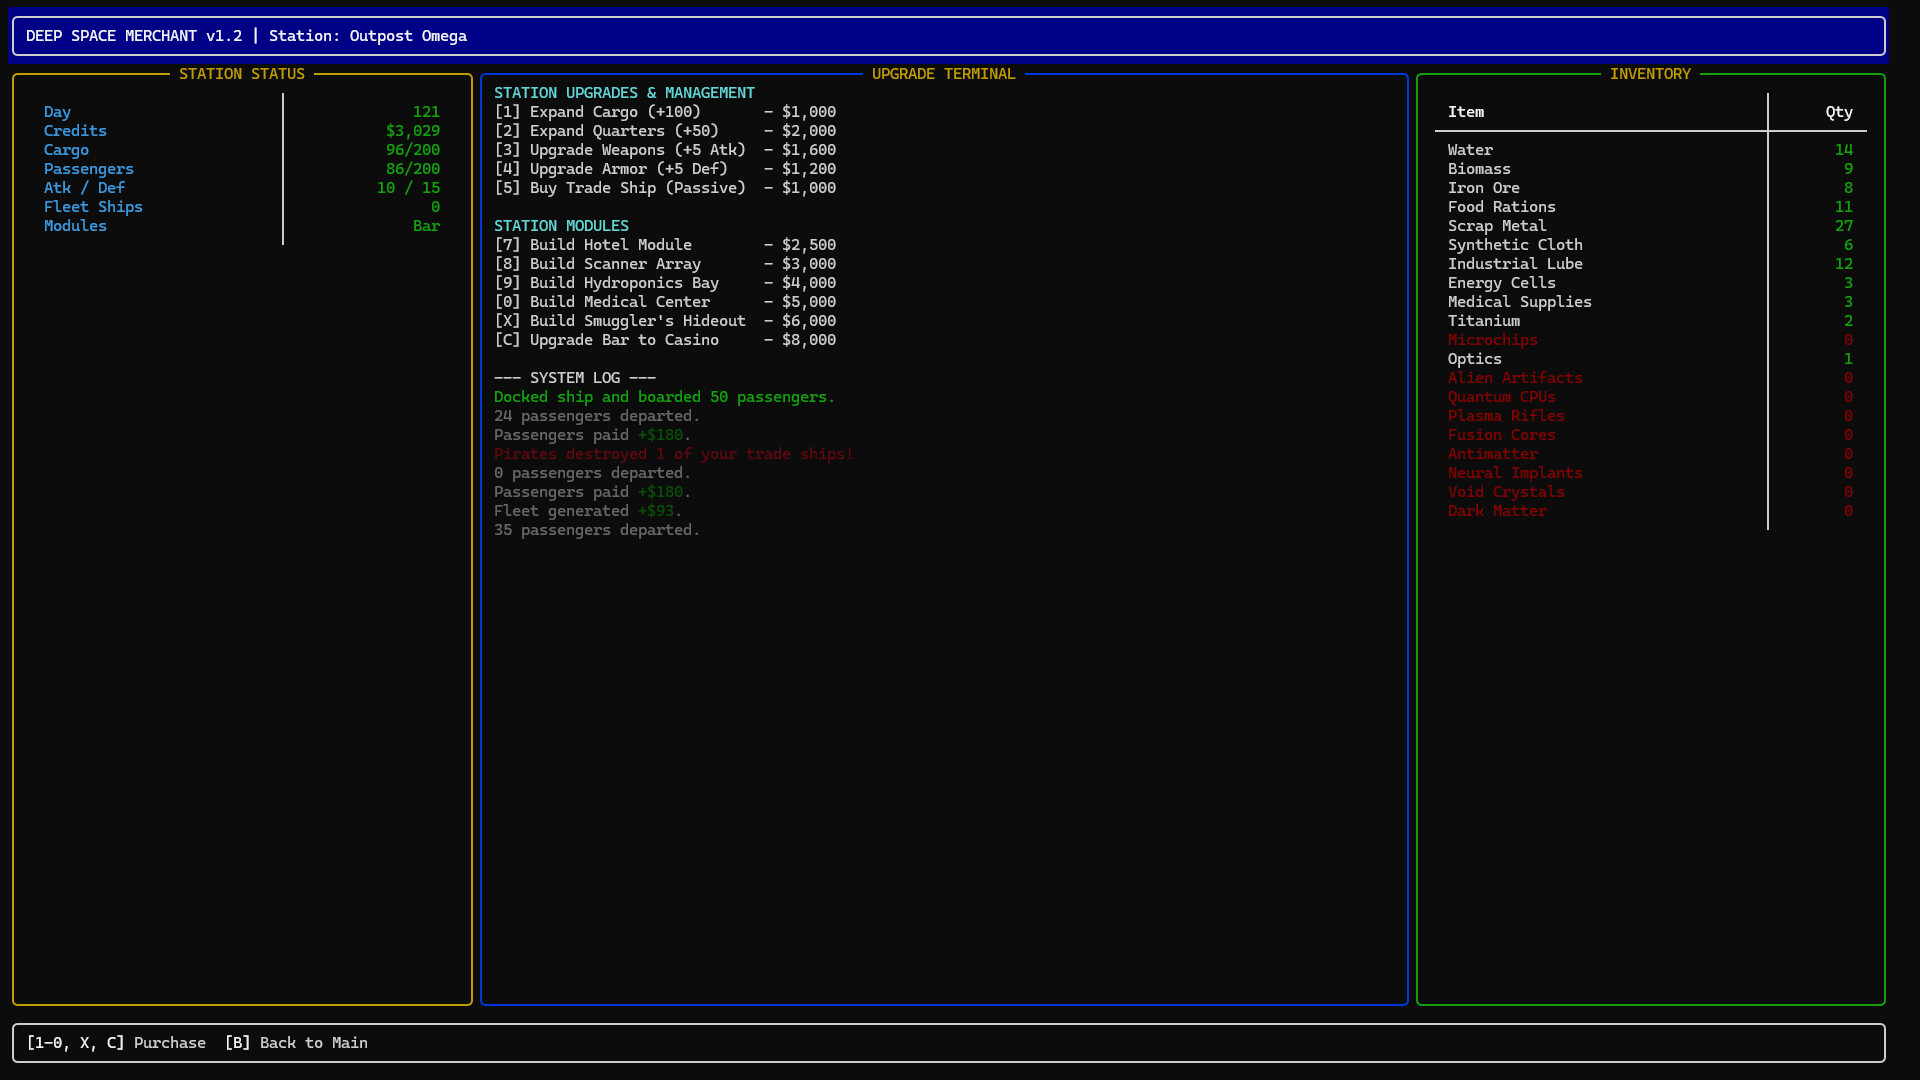Select the Qty column header in inventory
Image resolution: width=1920 pixels, height=1080 pixels.
click(x=1838, y=112)
